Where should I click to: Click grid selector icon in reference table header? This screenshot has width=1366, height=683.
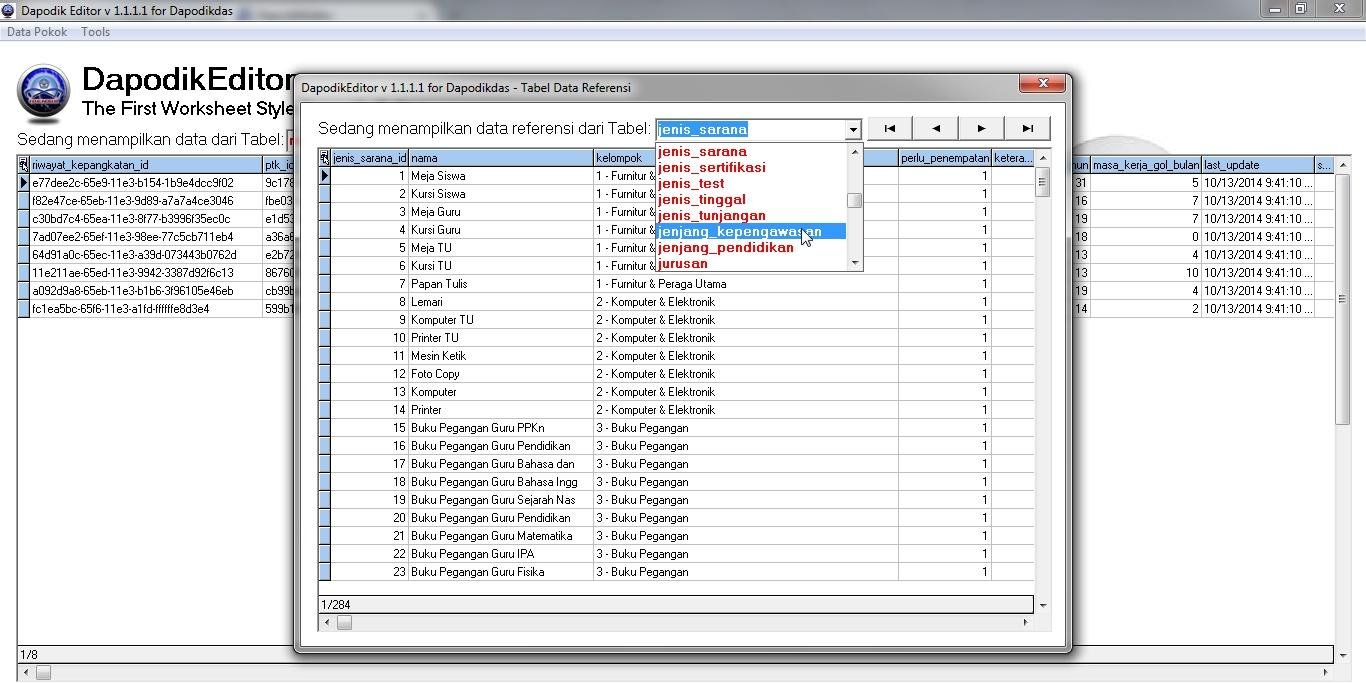click(325, 158)
